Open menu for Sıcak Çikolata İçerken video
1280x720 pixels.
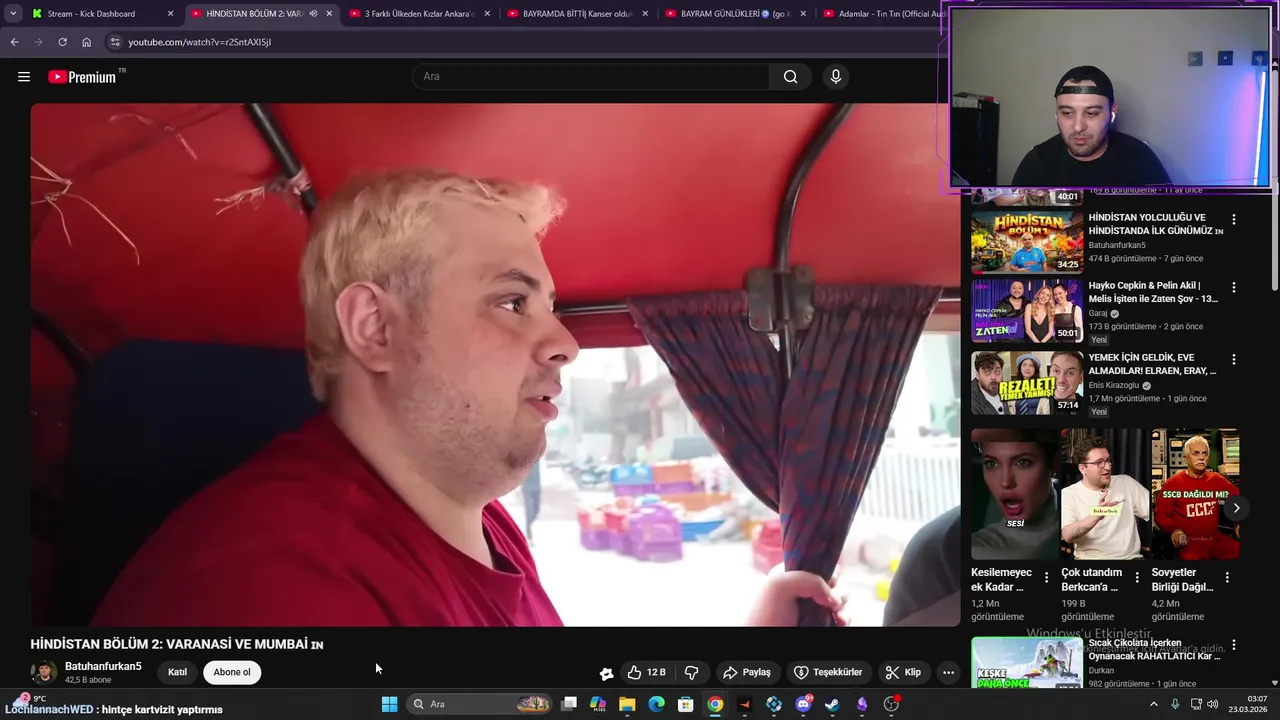click(x=1233, y=645)
